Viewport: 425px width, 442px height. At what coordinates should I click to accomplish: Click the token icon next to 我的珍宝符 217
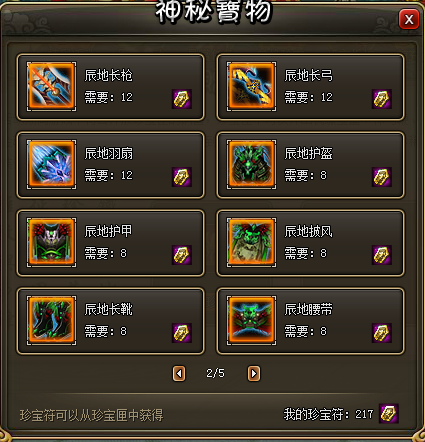point(389,414)
